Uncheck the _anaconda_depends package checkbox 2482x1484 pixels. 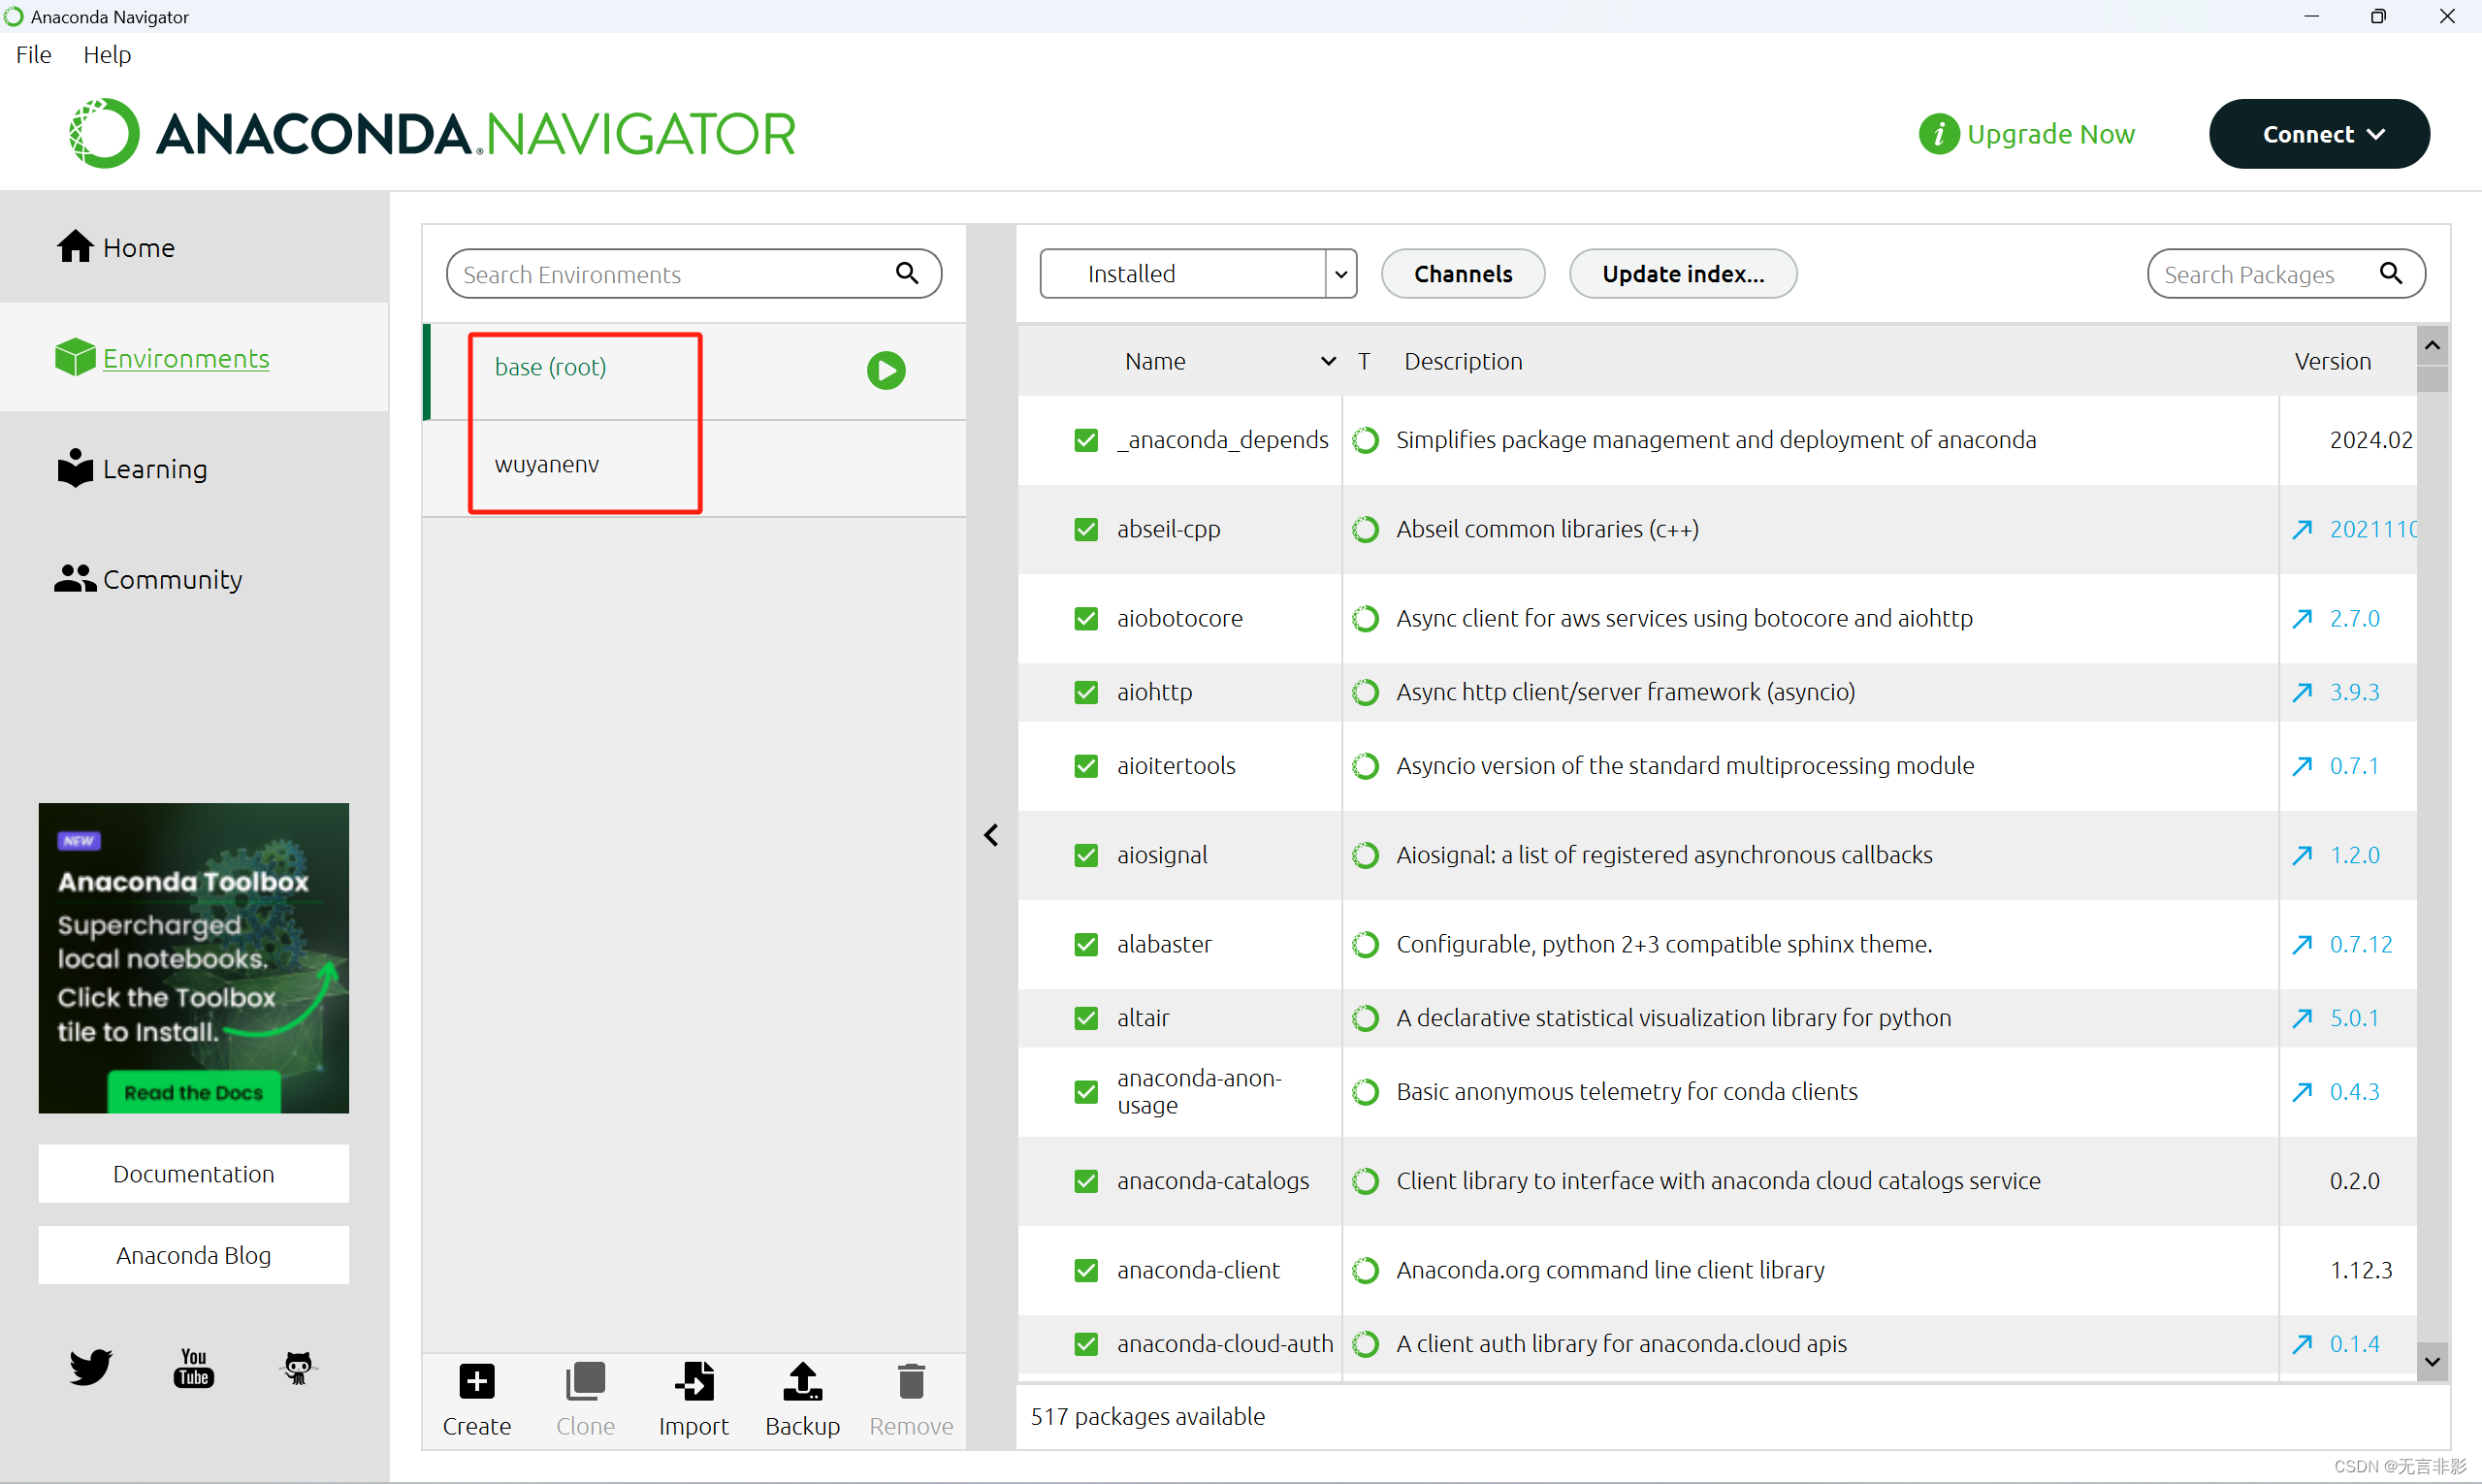[x=1086, y=440]
